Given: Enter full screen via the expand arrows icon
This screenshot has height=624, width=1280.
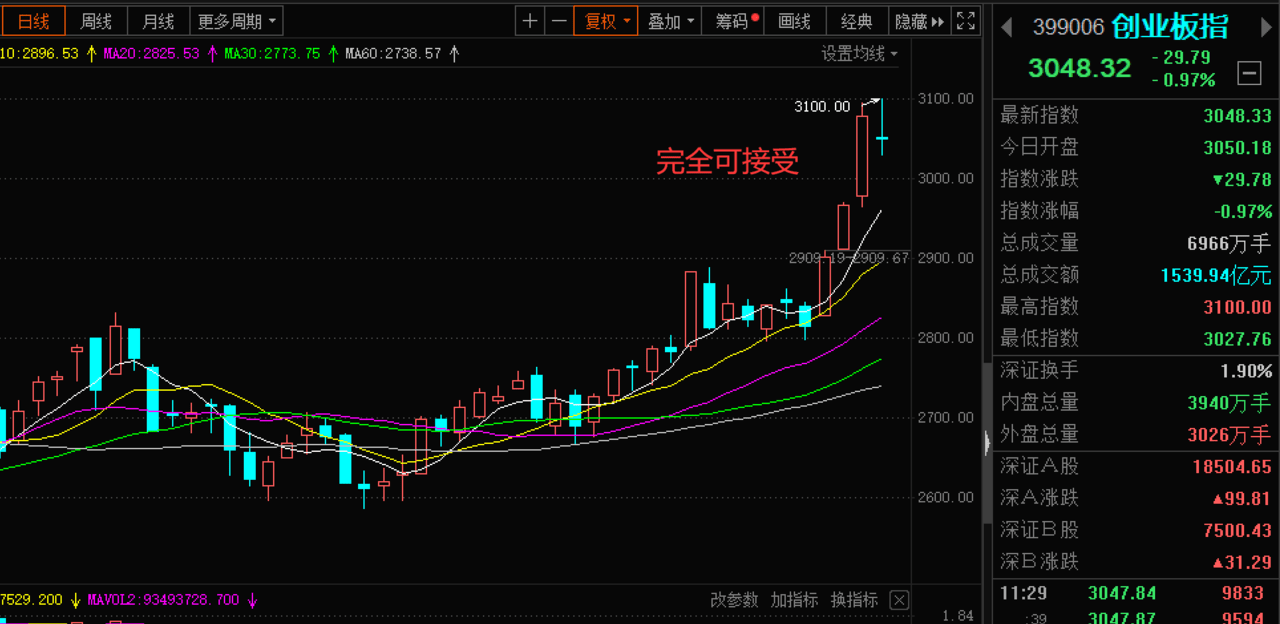Looking at the screenshot, I should tap(965, 20).
